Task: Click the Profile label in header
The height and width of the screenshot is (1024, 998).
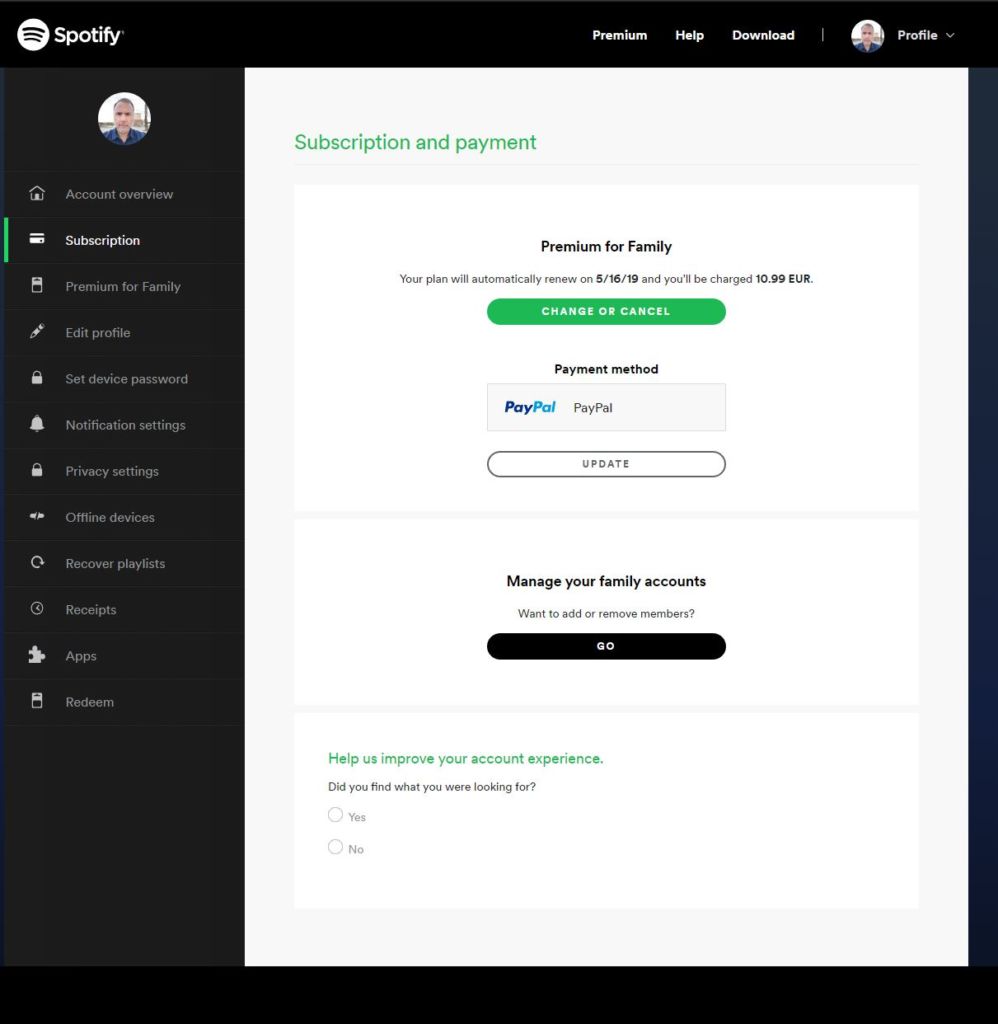Action: tap(917, 35)
